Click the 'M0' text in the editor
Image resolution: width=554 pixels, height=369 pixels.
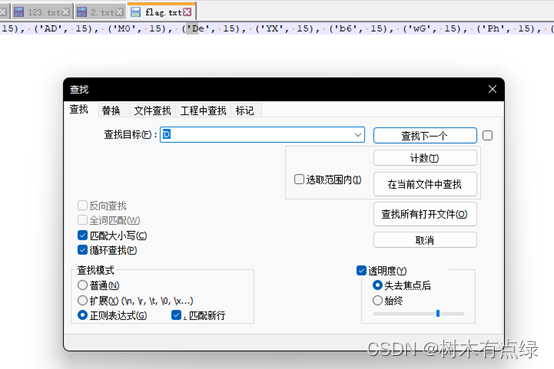coord(124,28)
